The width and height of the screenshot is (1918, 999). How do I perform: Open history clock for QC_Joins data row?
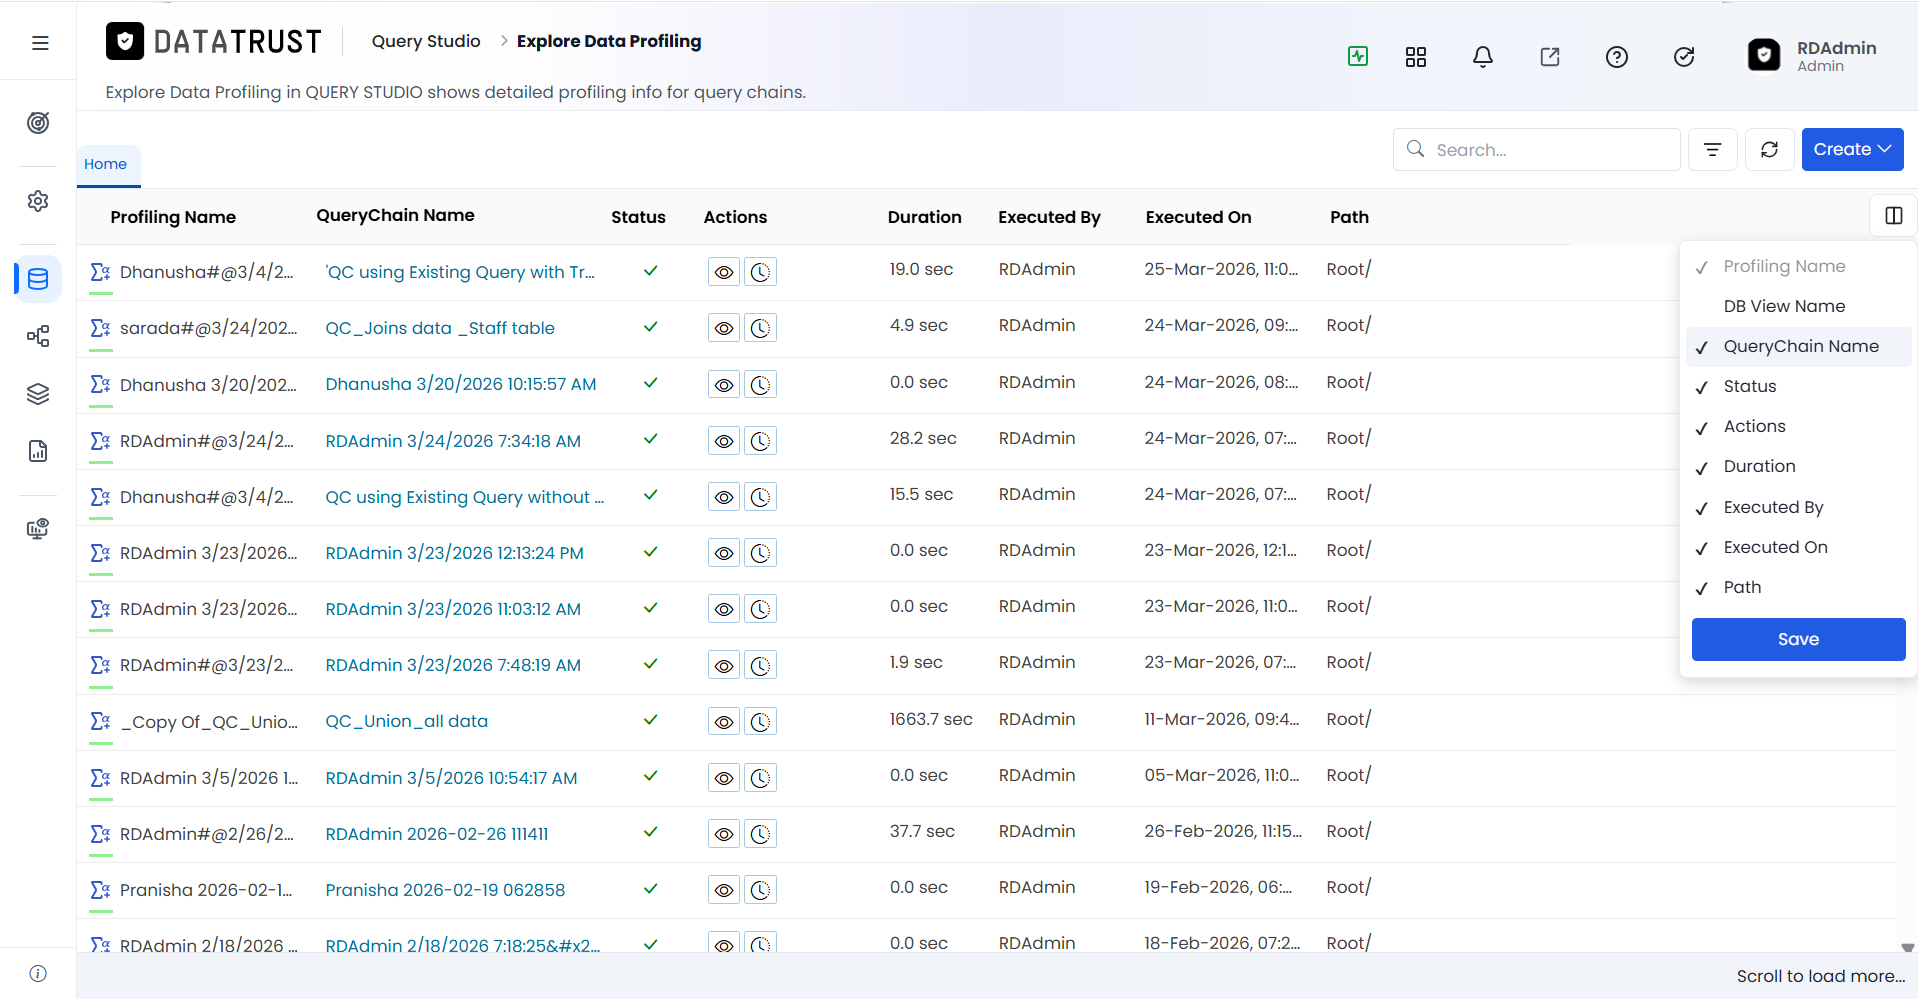coord(761,328)
